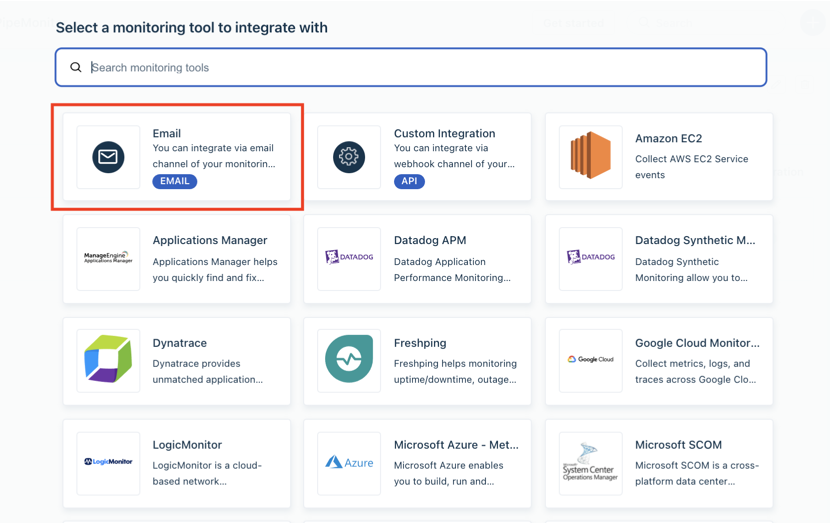The width and height of the screenshot is (831, 523).
Task: Open the Email integration title
Action: coord(166,134)
